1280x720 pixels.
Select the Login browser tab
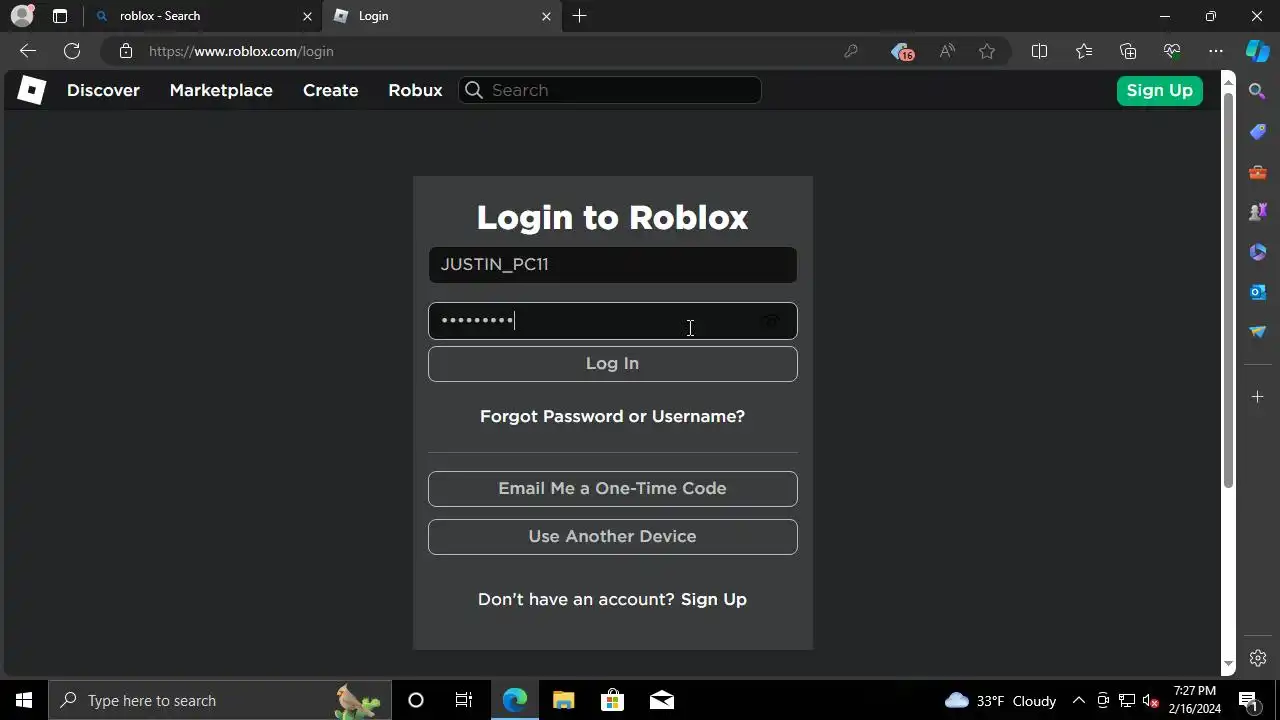[x=442, y=16]
